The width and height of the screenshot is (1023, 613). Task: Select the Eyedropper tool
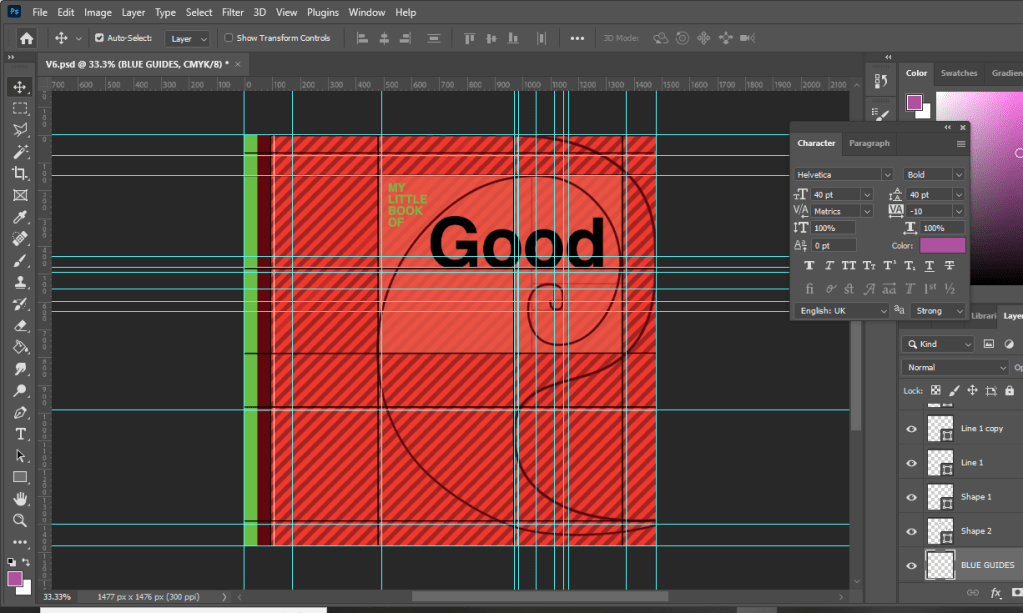point(20,218)
